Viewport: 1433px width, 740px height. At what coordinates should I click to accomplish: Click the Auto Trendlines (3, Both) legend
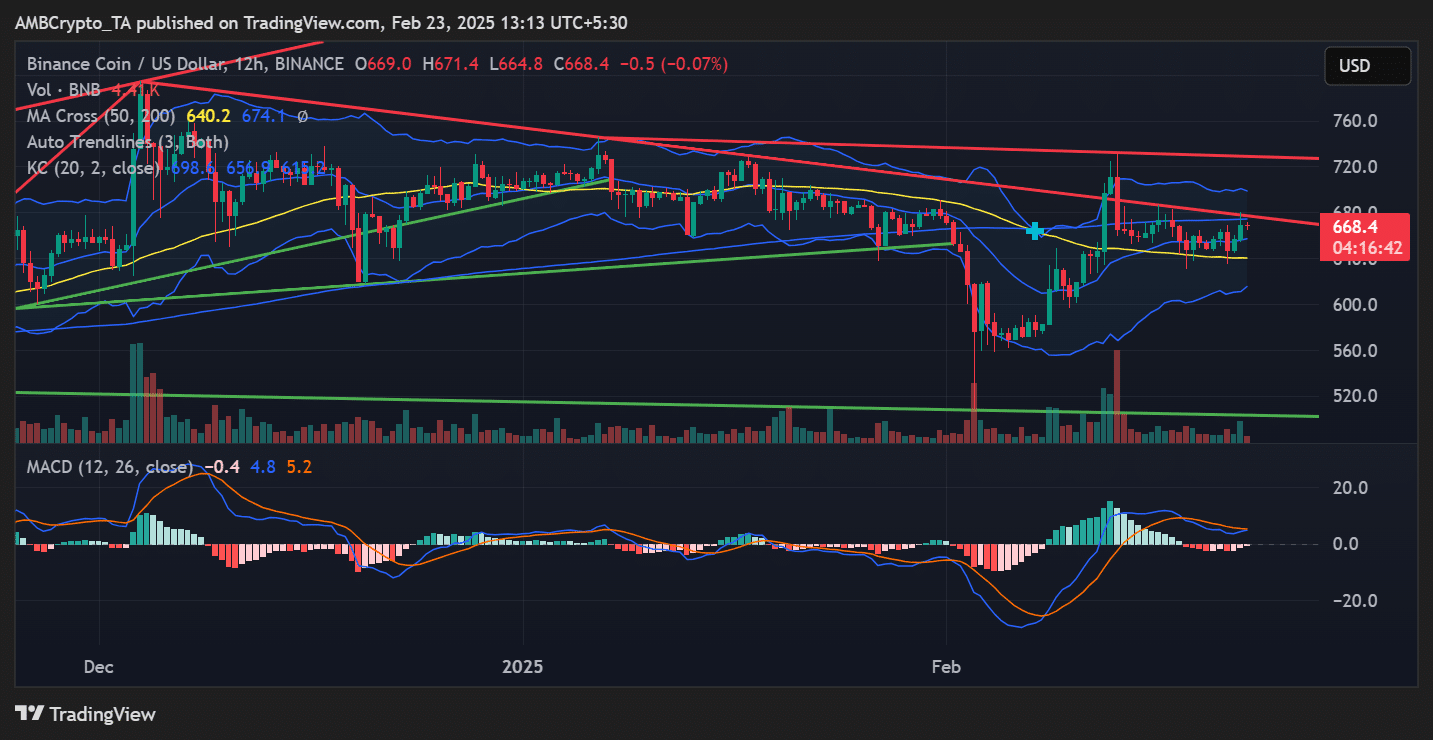click(x=127, y=142)
